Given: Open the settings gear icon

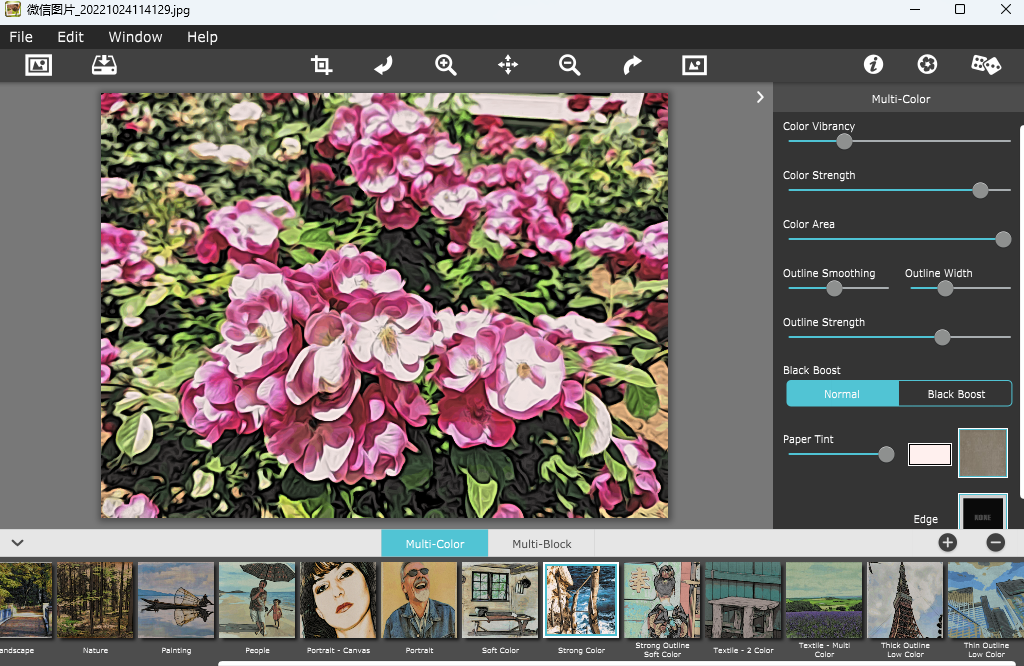Looking at the screenshot, I should [927, 65].
